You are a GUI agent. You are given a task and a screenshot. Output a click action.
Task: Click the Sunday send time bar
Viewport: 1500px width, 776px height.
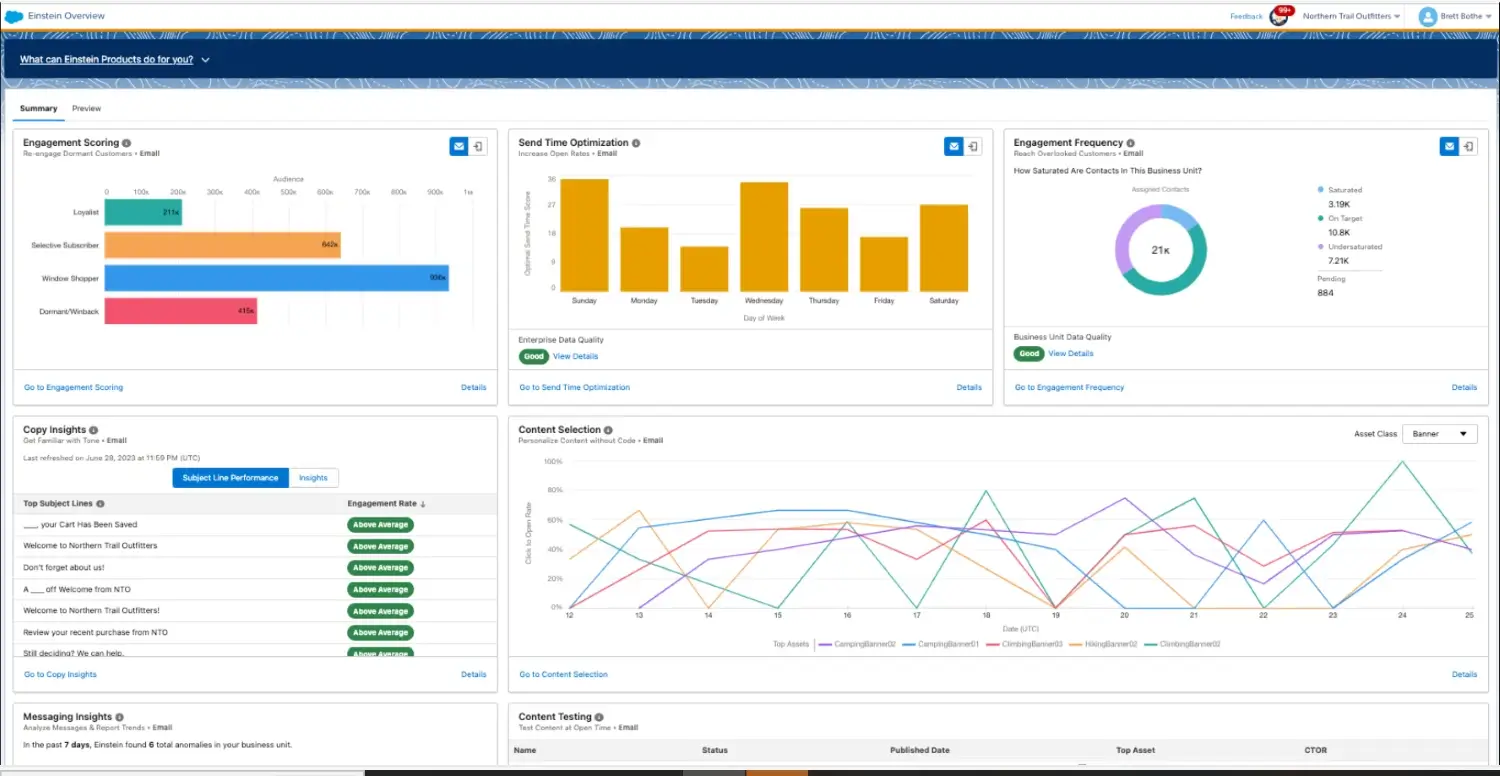(x=584, y=235)
